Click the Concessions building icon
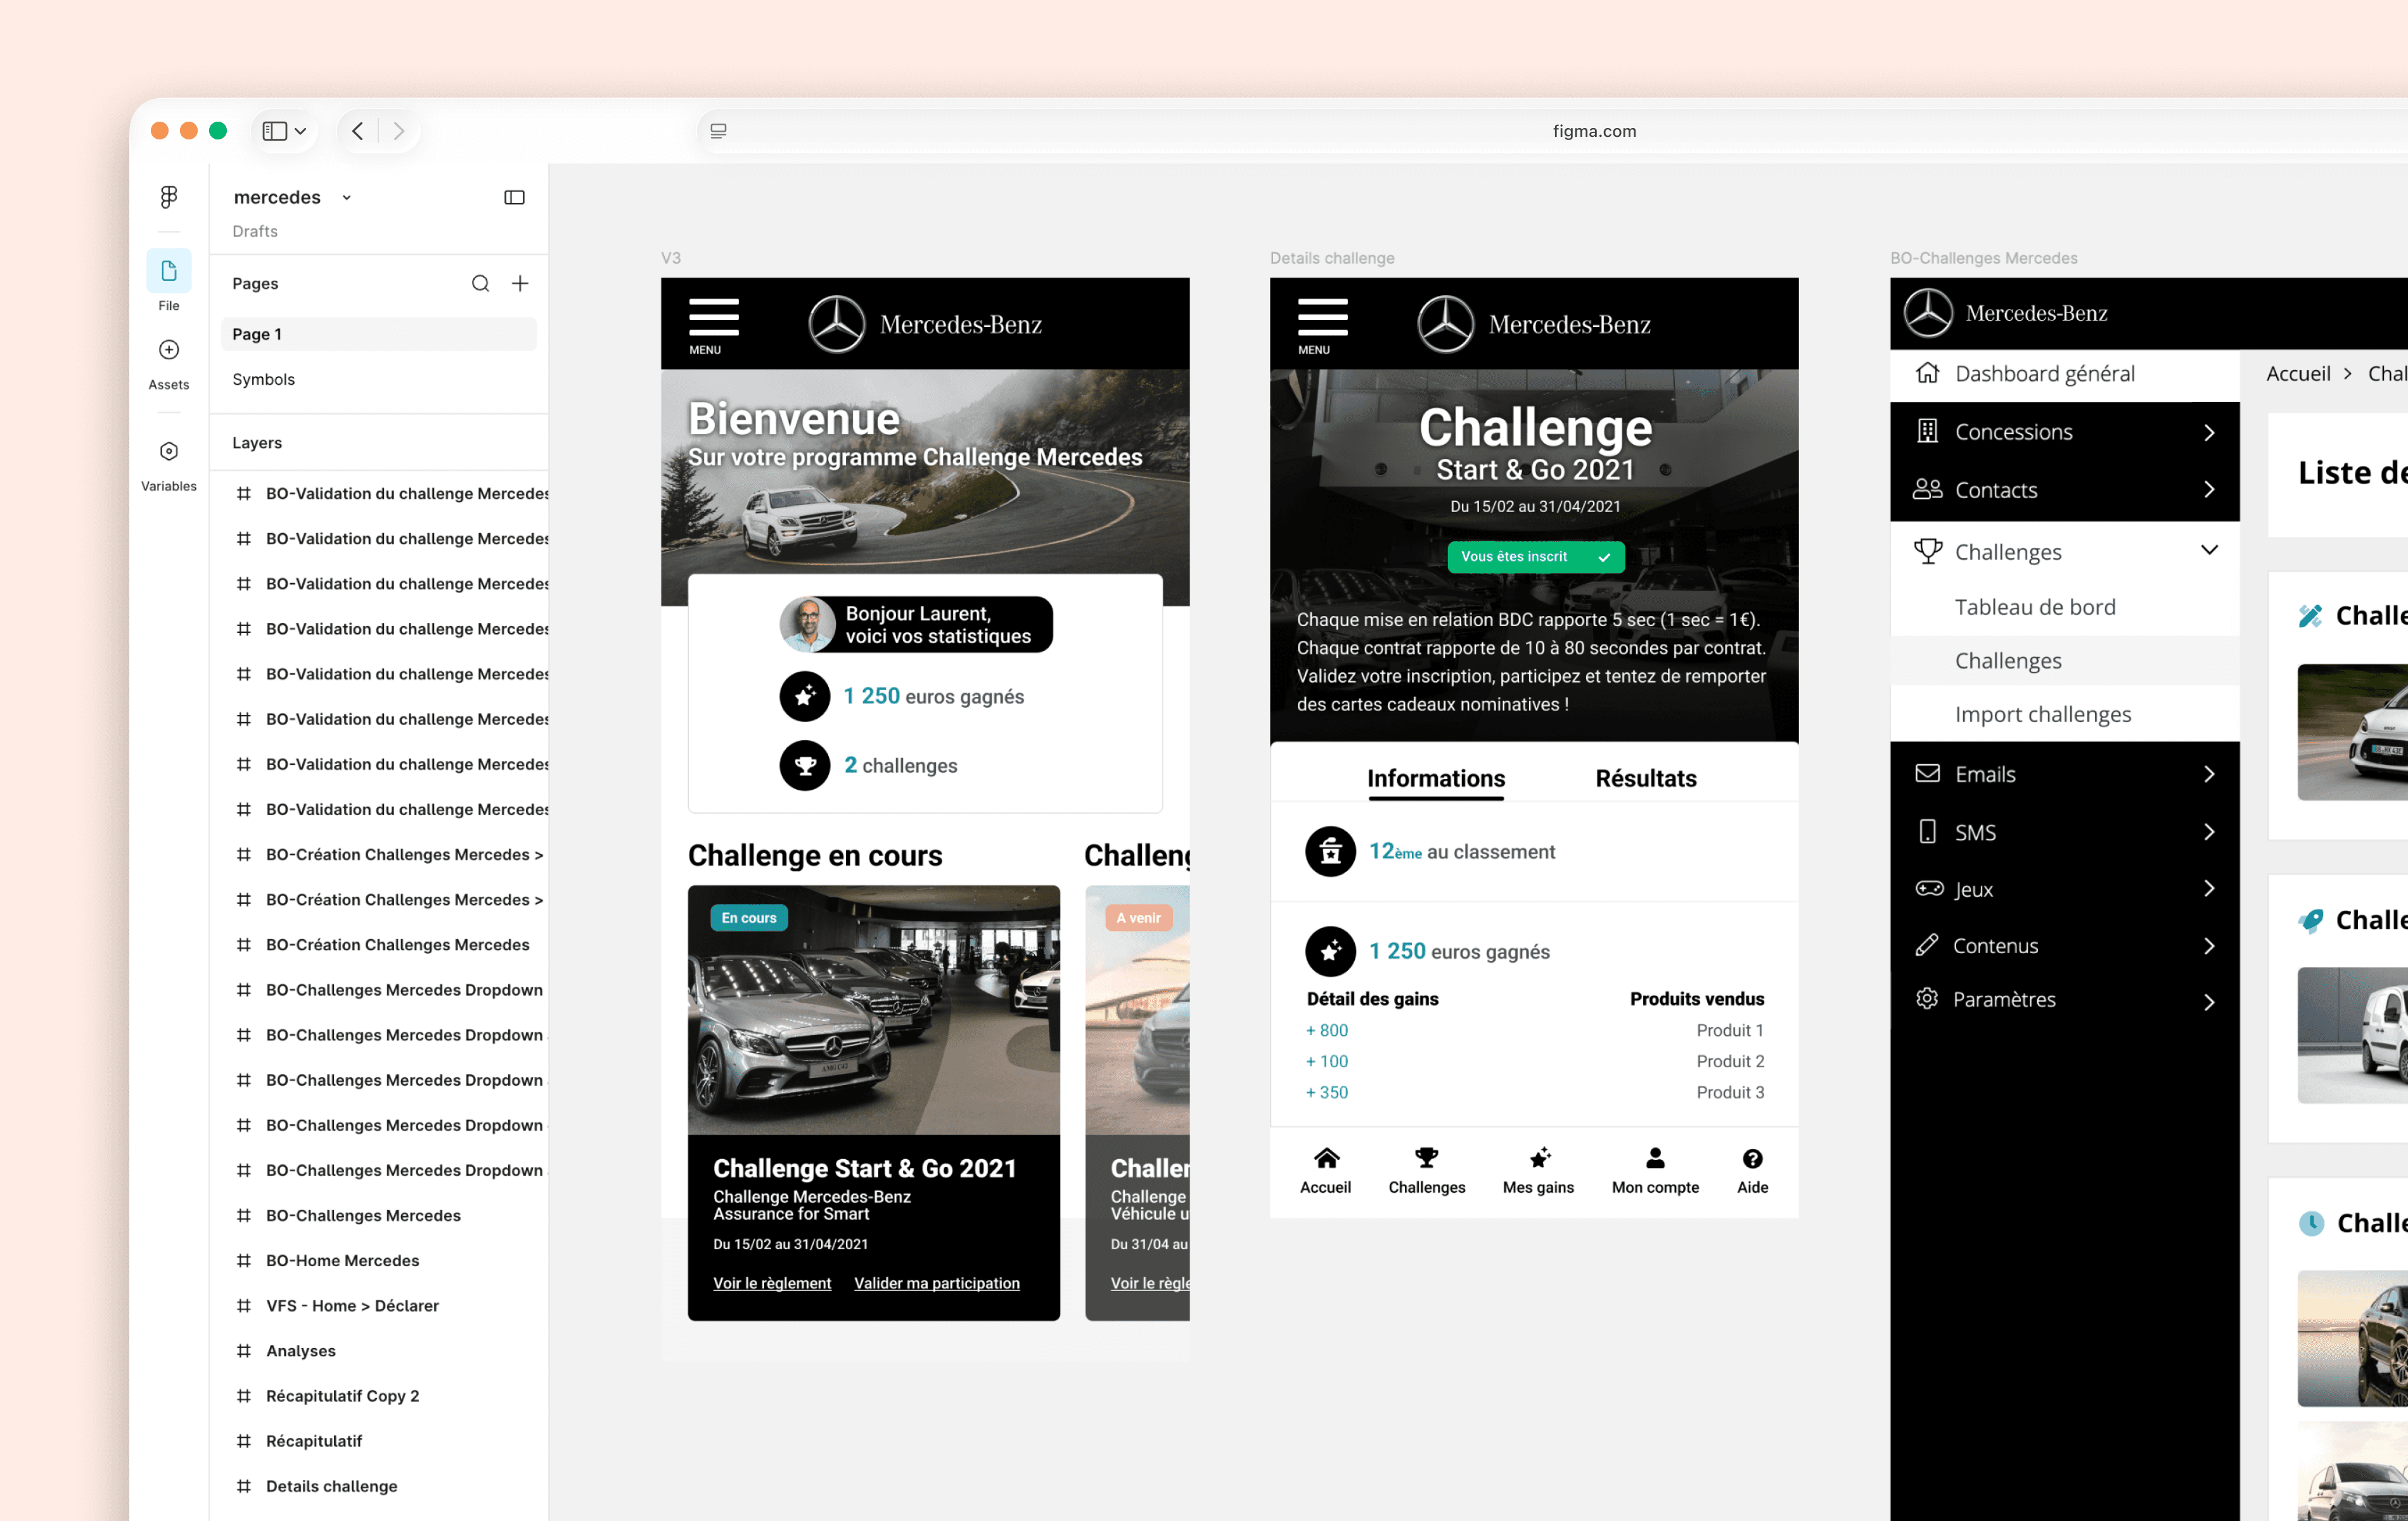Viewport: 2408px width, 1521px height. coord(1928,431)
